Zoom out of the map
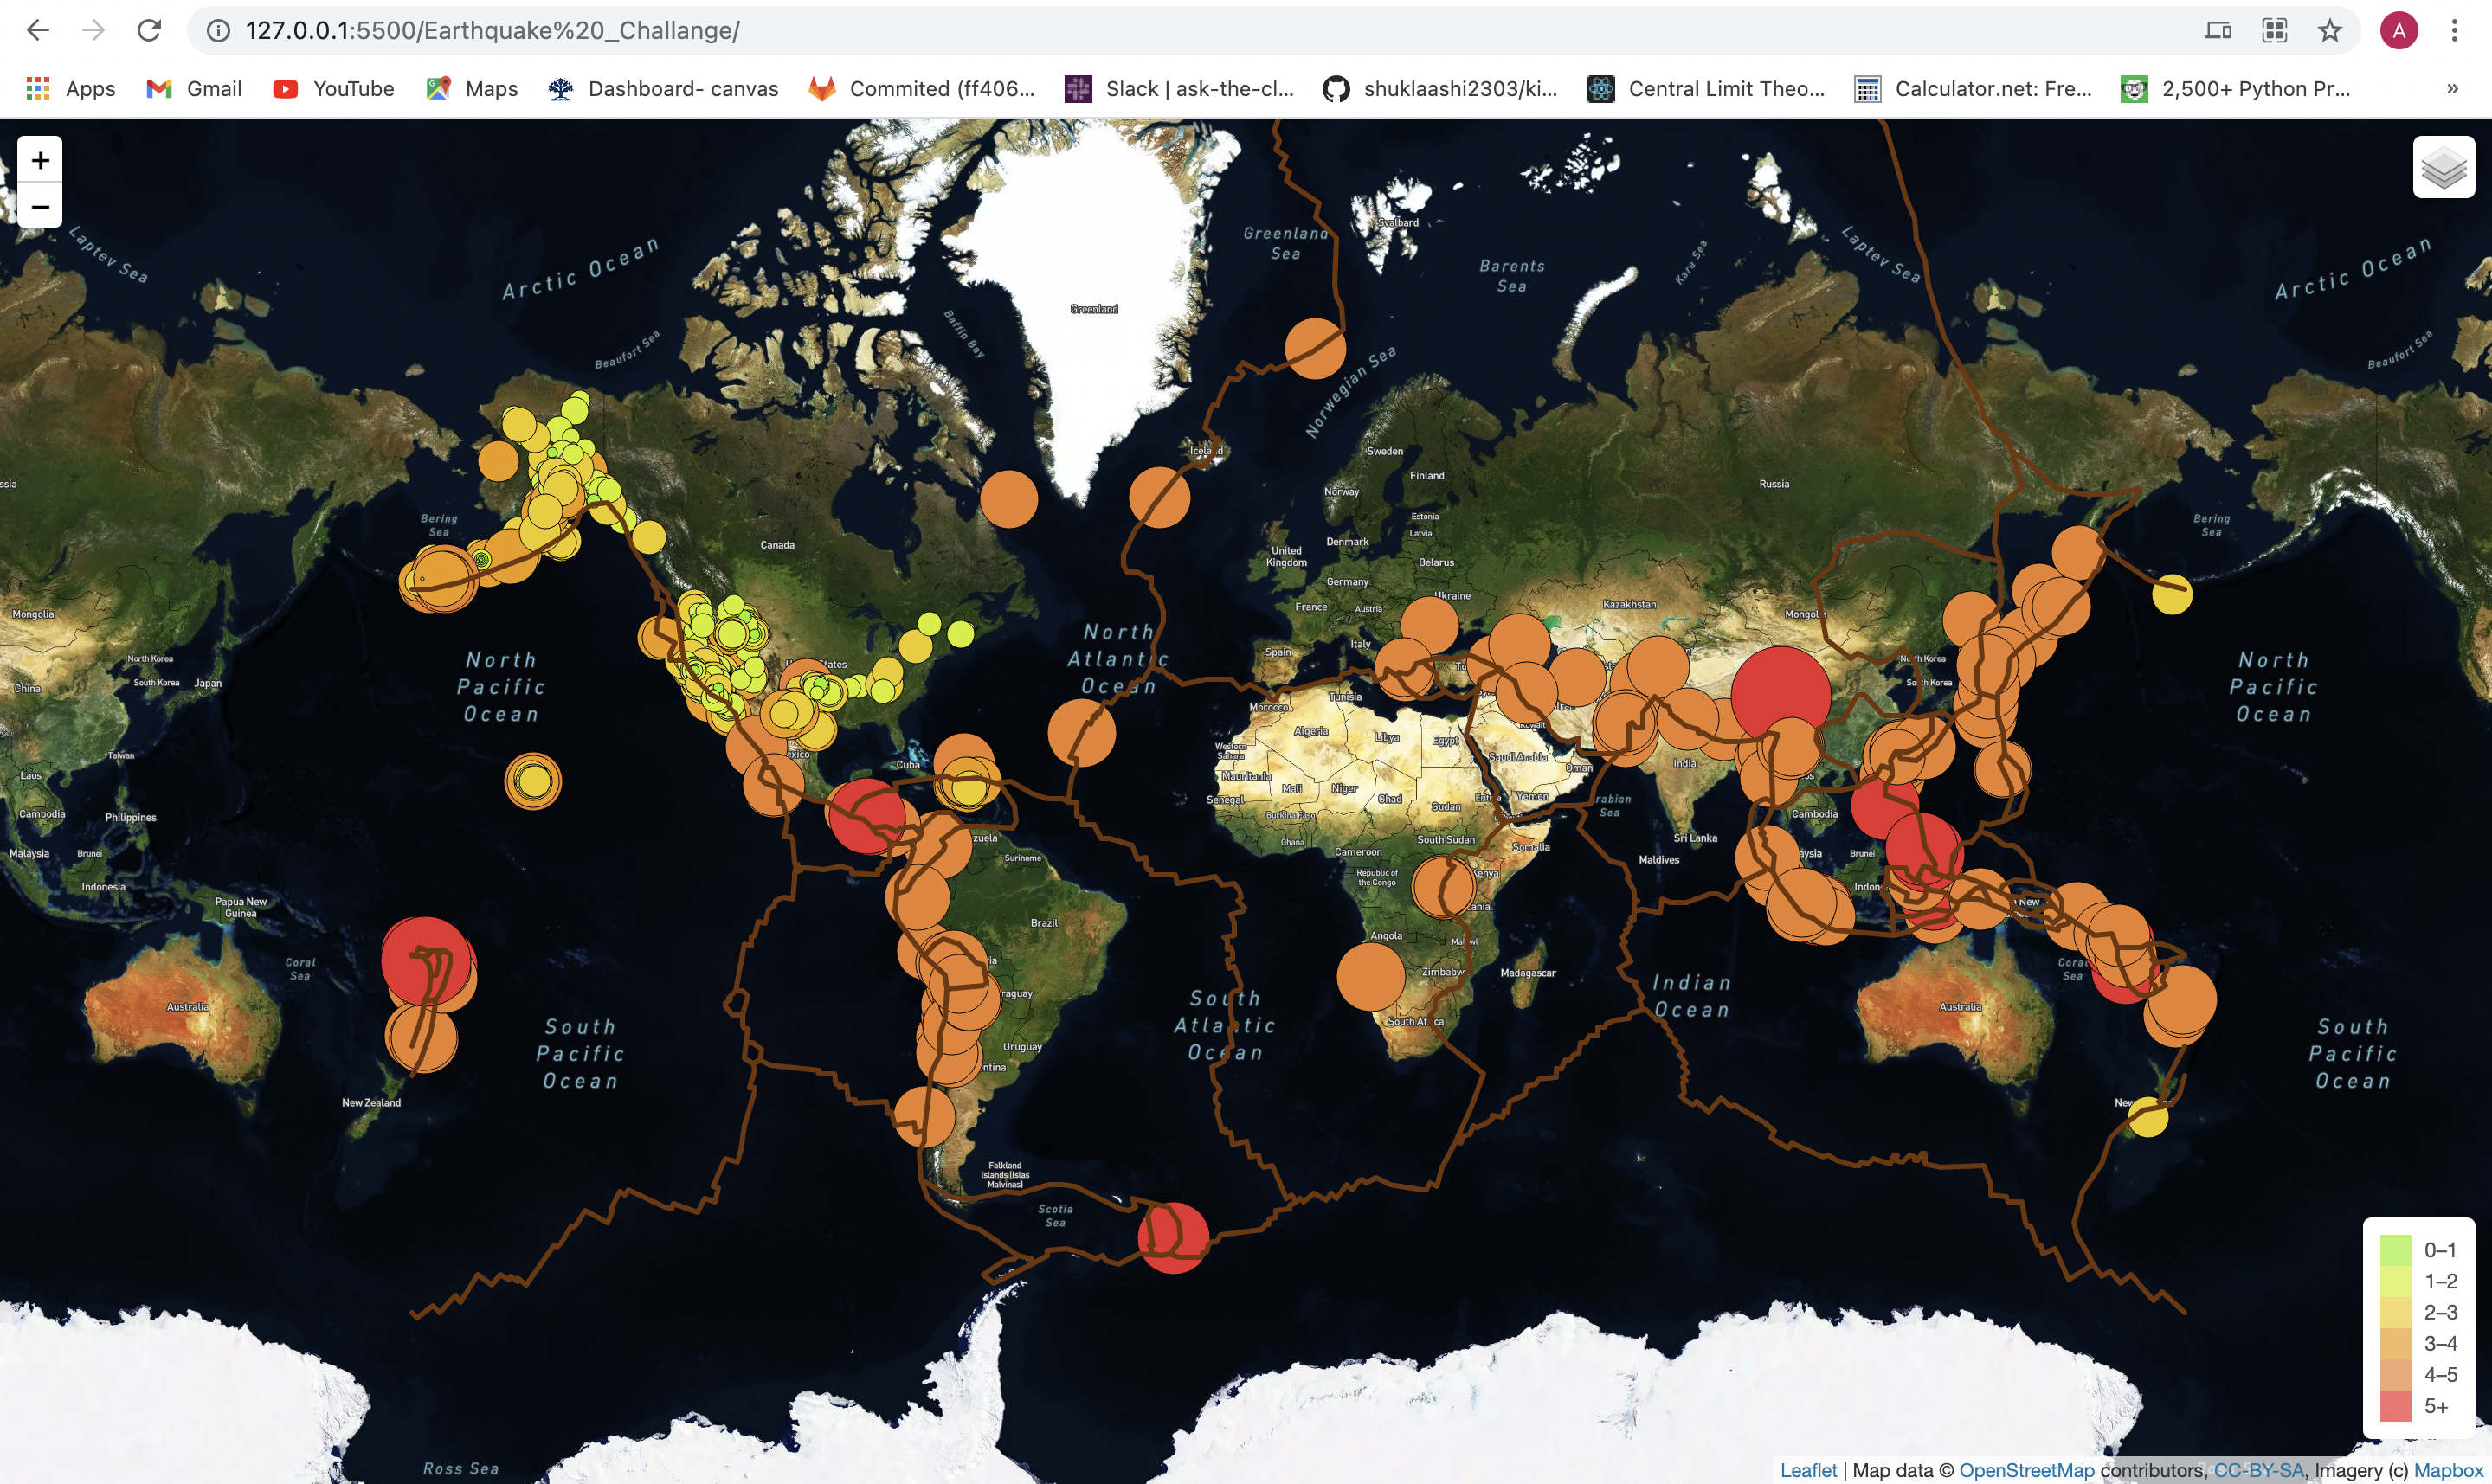This screenshot has width=2492, height=1484. [x=40, y=206]
